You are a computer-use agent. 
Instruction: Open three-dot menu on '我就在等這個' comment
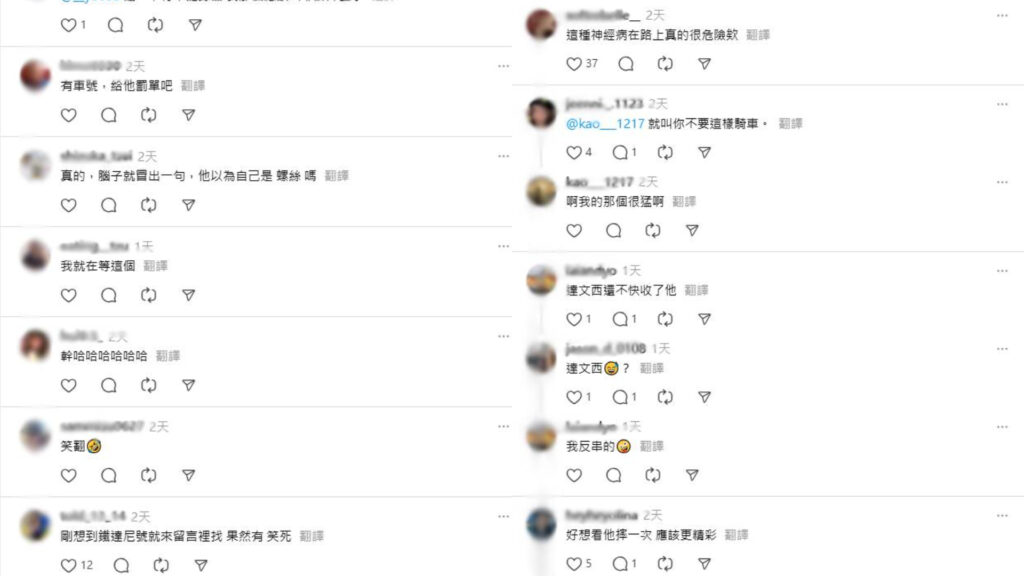point(503,246)
